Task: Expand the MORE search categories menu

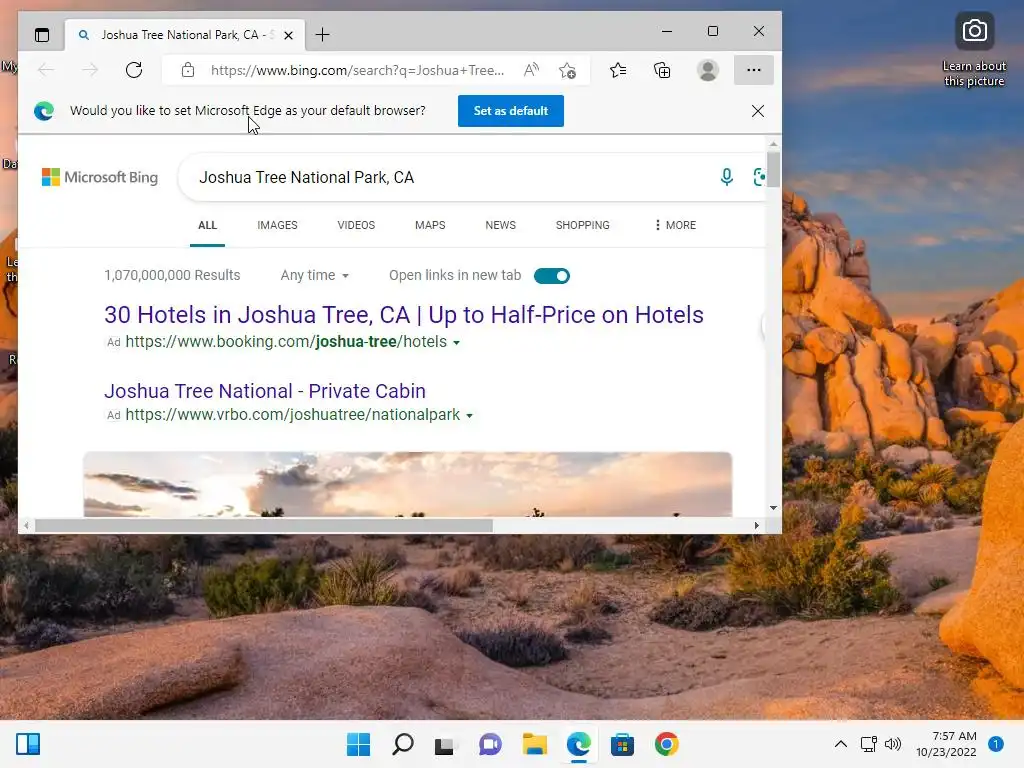Action: (x=675, y=225)
